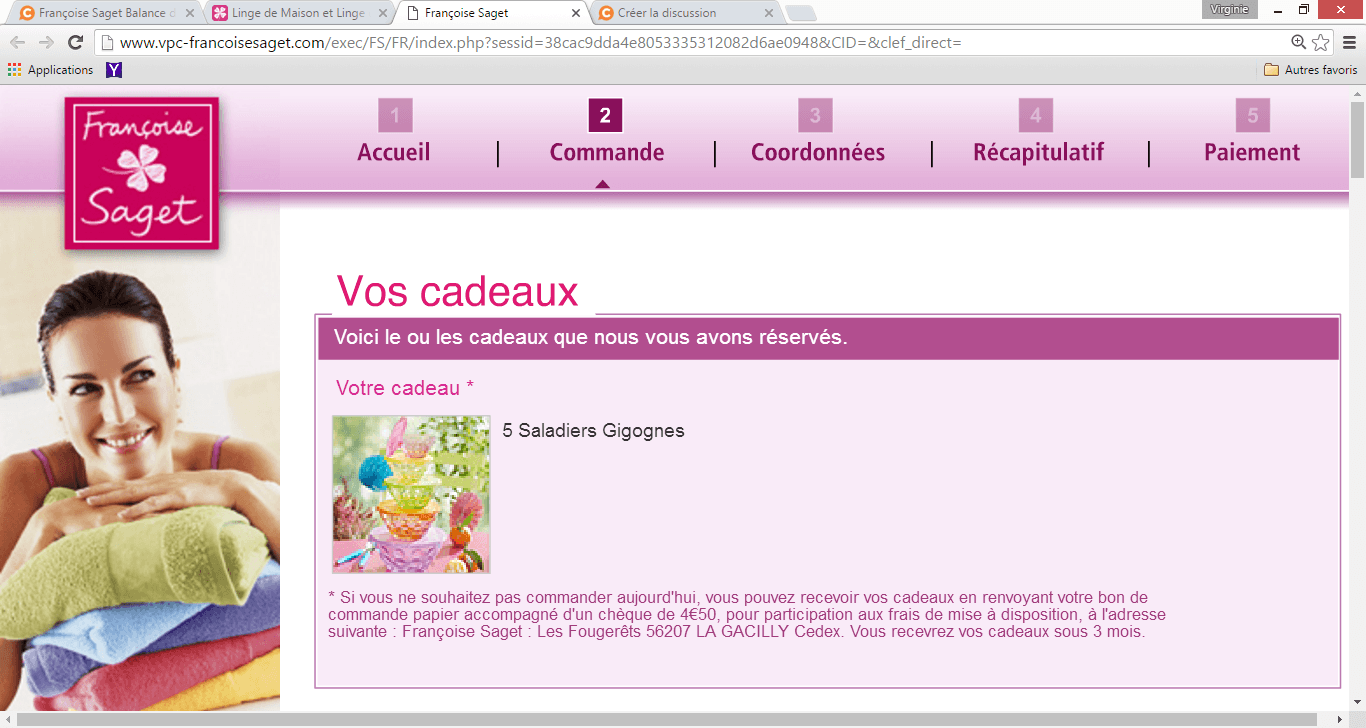Click the Françoise Saget logo
1366x728 pixels.
142,173
